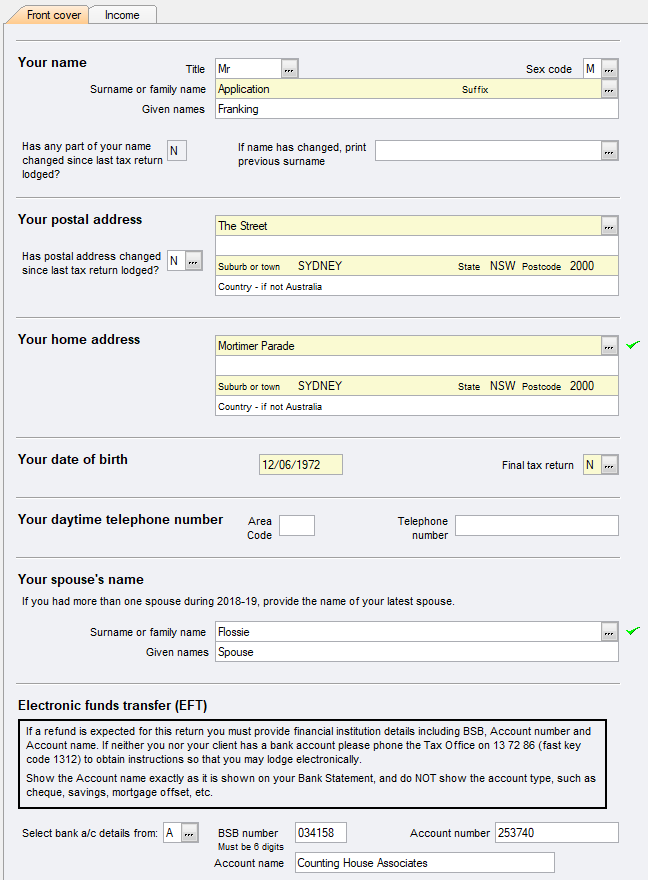648x880 pixels.
Task: Toggle the Final tax return indicator
Action: coord(592,464)
